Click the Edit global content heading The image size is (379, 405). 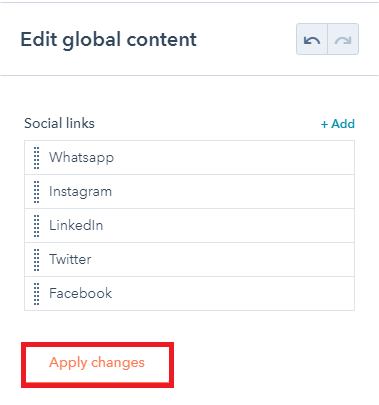109,40
